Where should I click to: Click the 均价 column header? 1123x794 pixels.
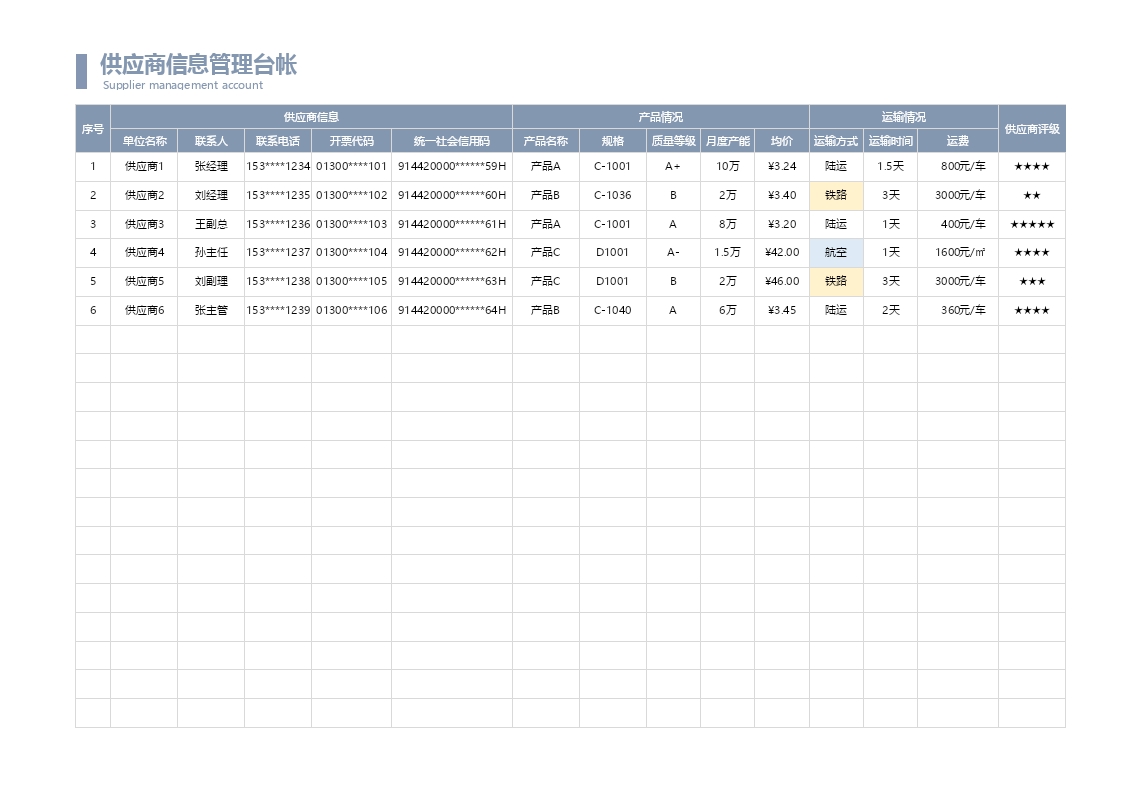pyautogui.click(x=782, y=141)
